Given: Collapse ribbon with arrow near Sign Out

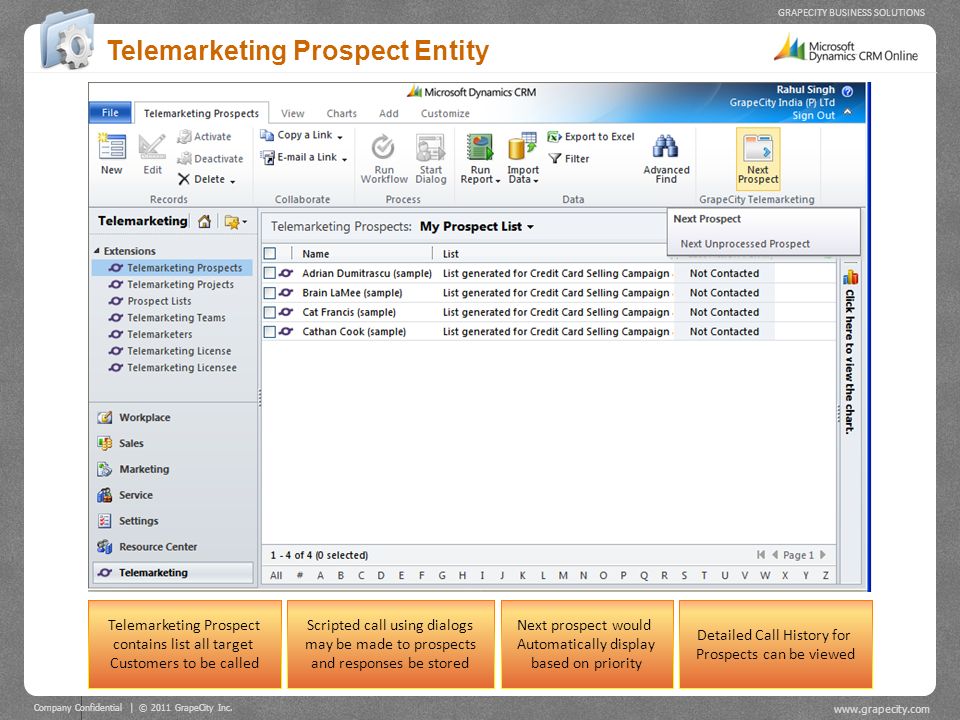Looking at the screenshot, I should coord(848,112).
